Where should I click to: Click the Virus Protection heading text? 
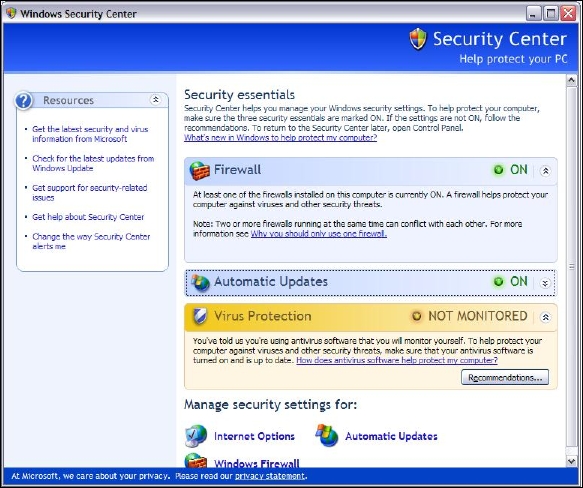coord(262,316)
